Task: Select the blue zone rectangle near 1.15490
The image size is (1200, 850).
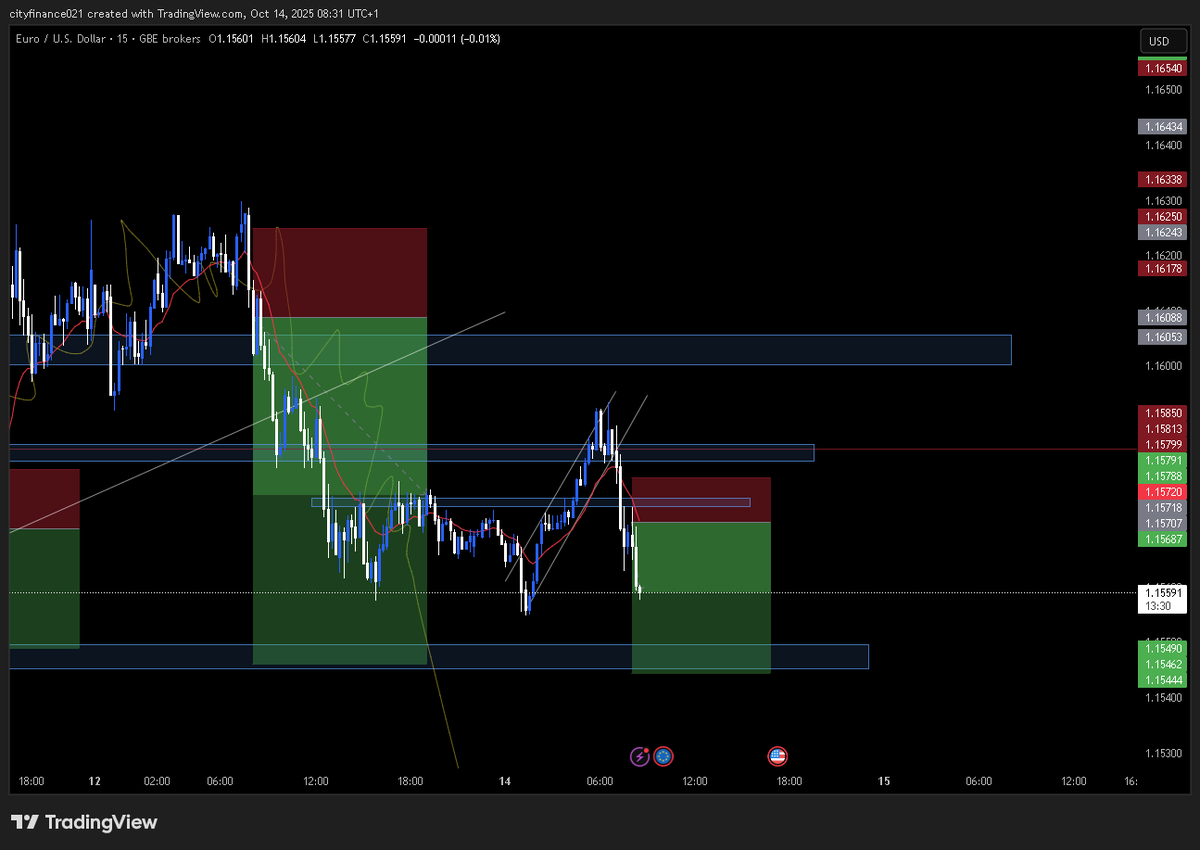Action: 439,656
